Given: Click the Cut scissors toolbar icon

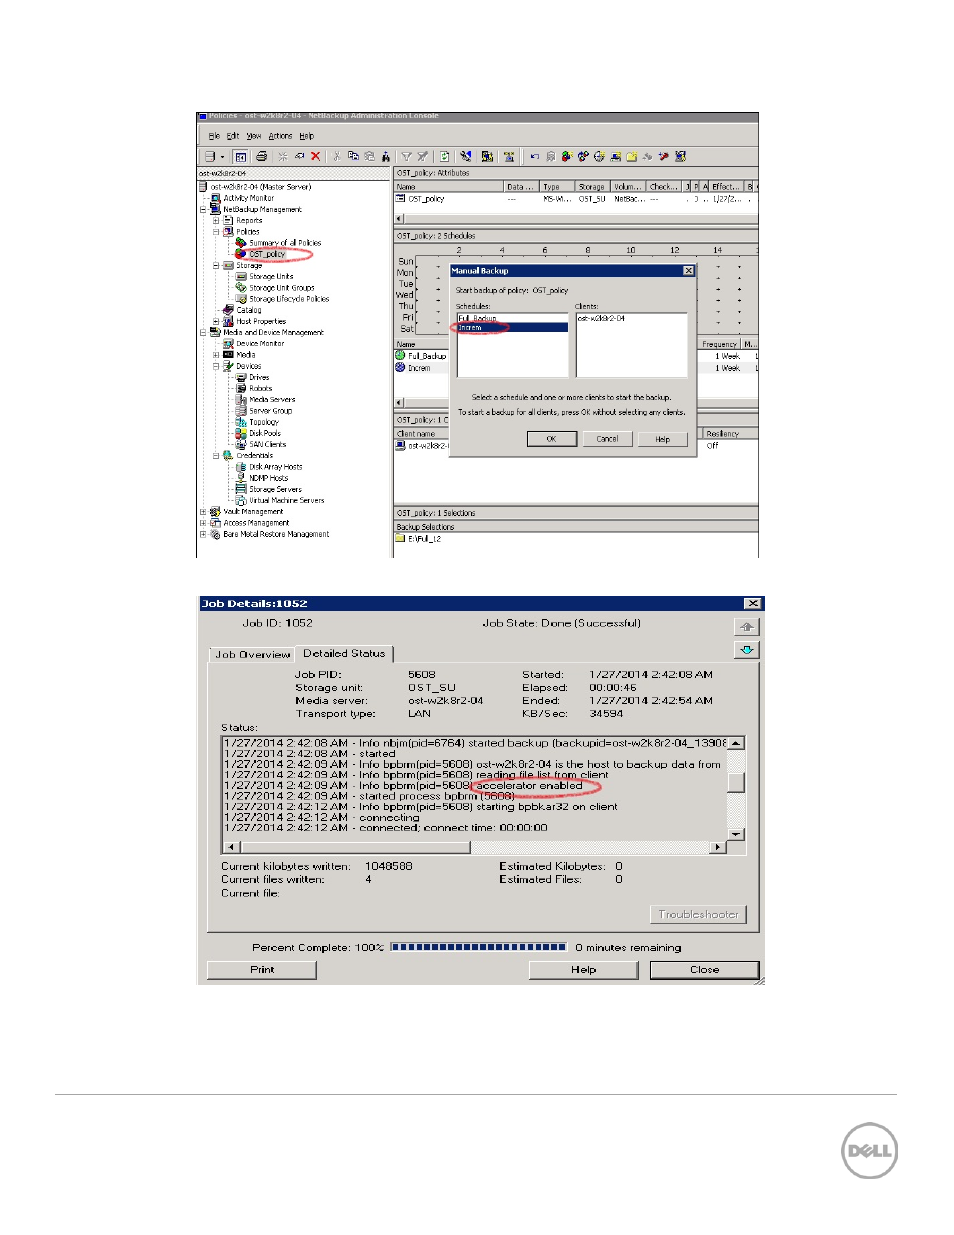Looking at the screenshot, I should point(337,156).
